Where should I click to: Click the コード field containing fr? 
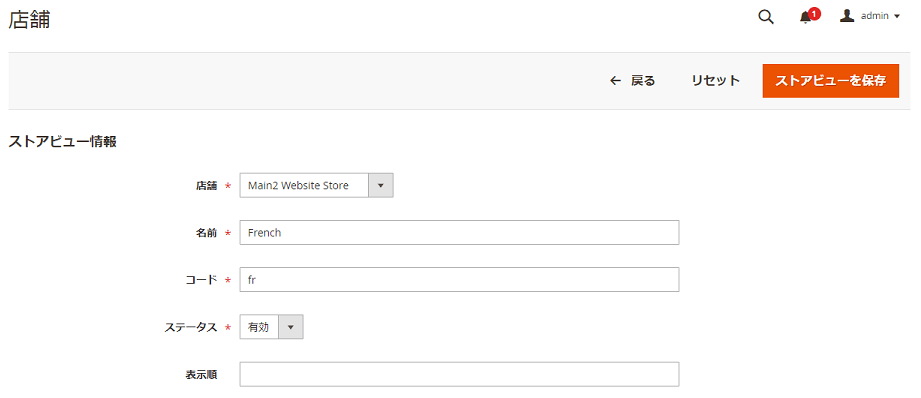click(x=459, y=279)
